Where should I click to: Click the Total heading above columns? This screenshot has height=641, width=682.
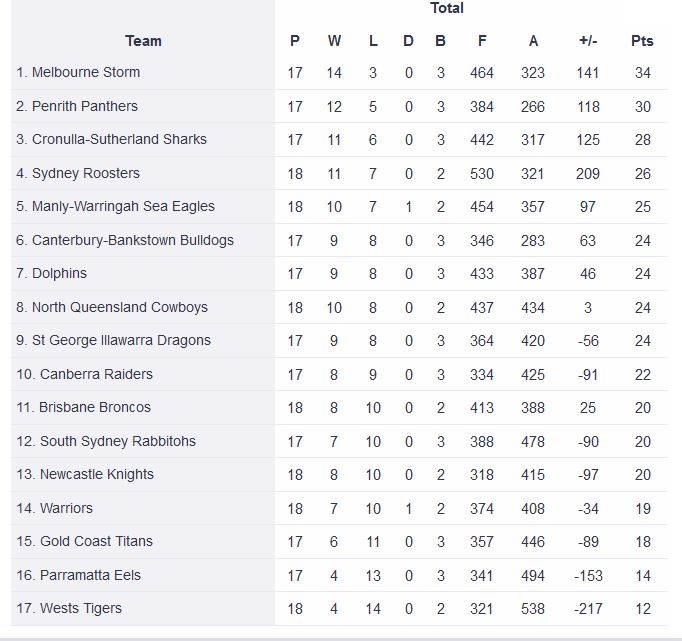pyautogui.click(x=447, y=8)
